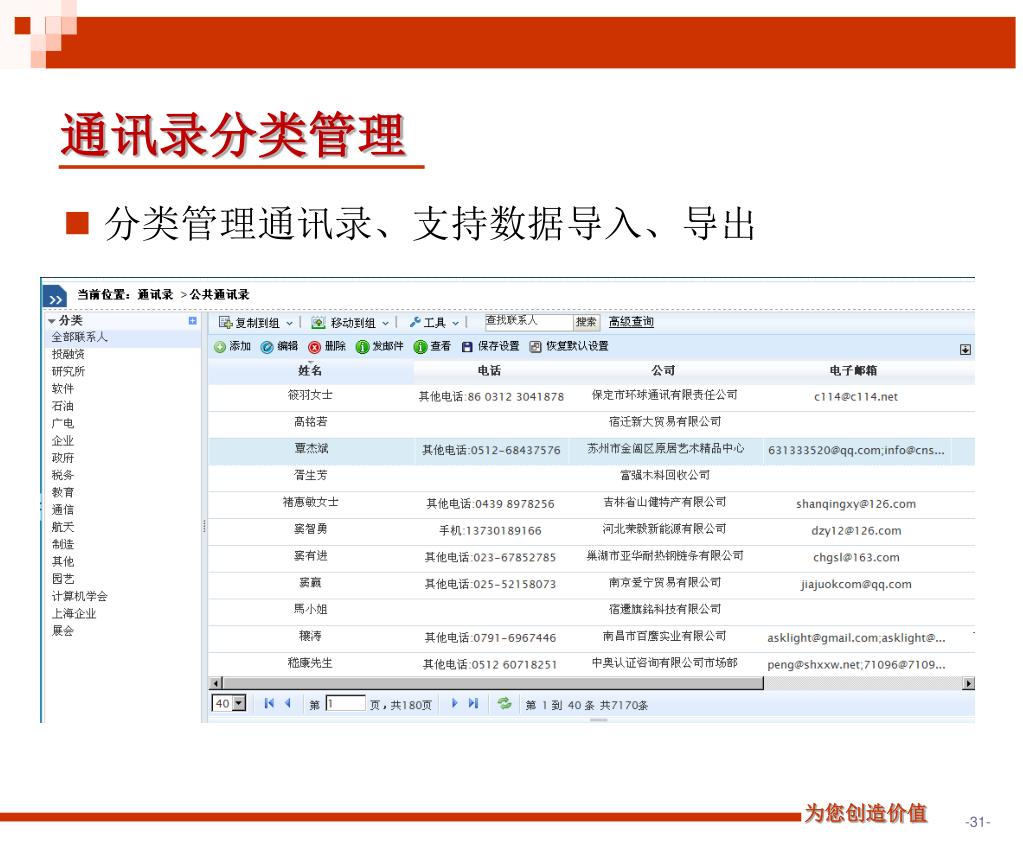
Task: Click the 查看 view icon
Action: point(420,347)
